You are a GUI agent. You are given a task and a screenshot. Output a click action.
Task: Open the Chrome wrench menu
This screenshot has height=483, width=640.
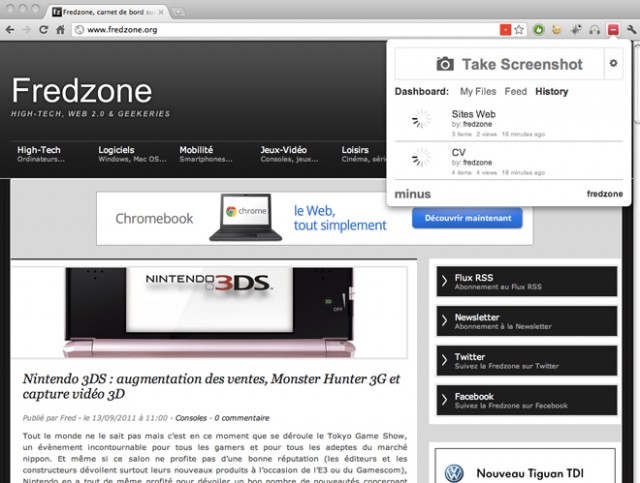pos(631,29)
